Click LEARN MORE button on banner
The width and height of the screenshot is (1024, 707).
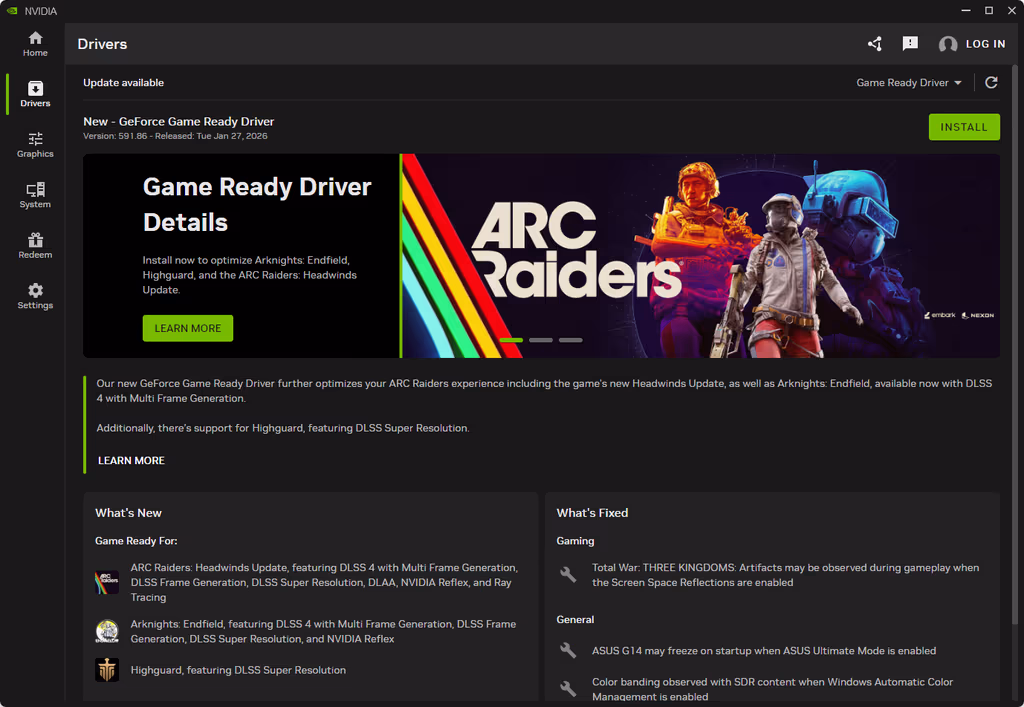click(188, 328)
